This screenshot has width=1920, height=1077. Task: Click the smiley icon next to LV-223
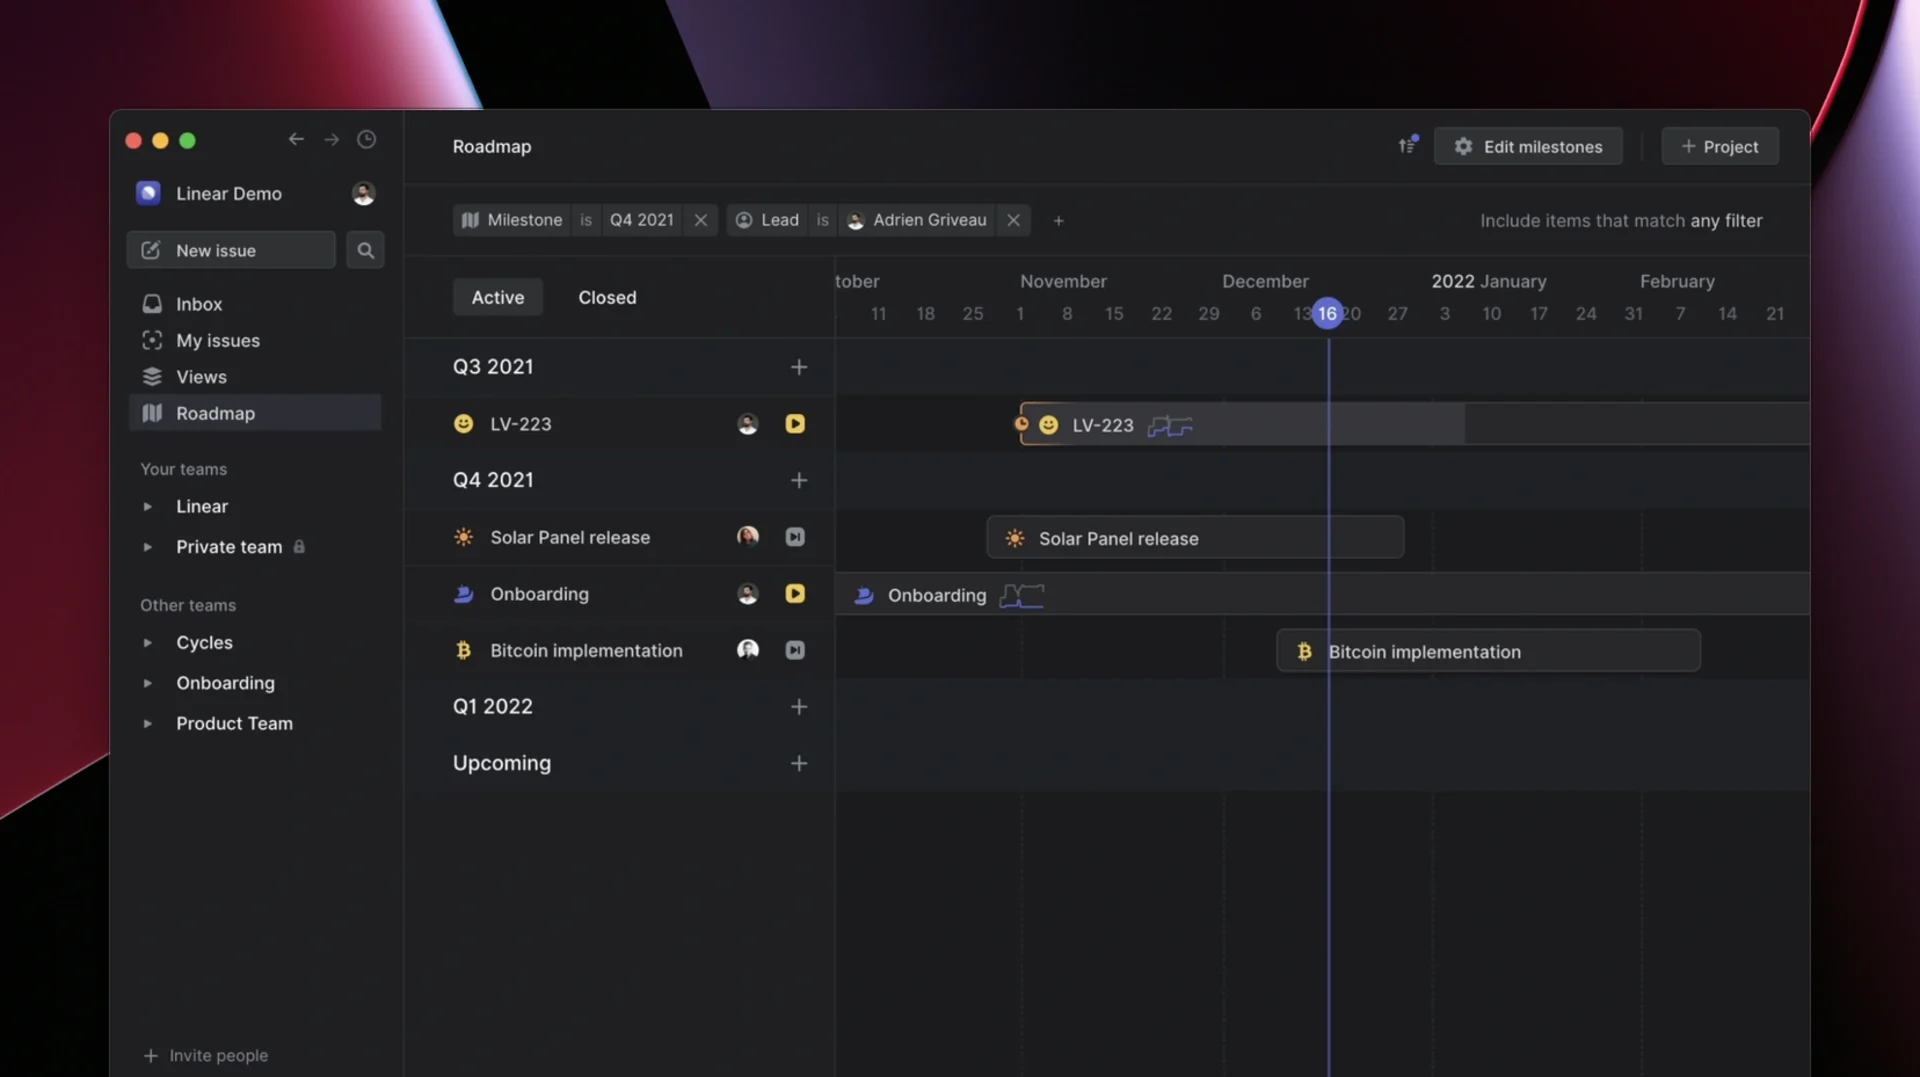click(464, 423)
